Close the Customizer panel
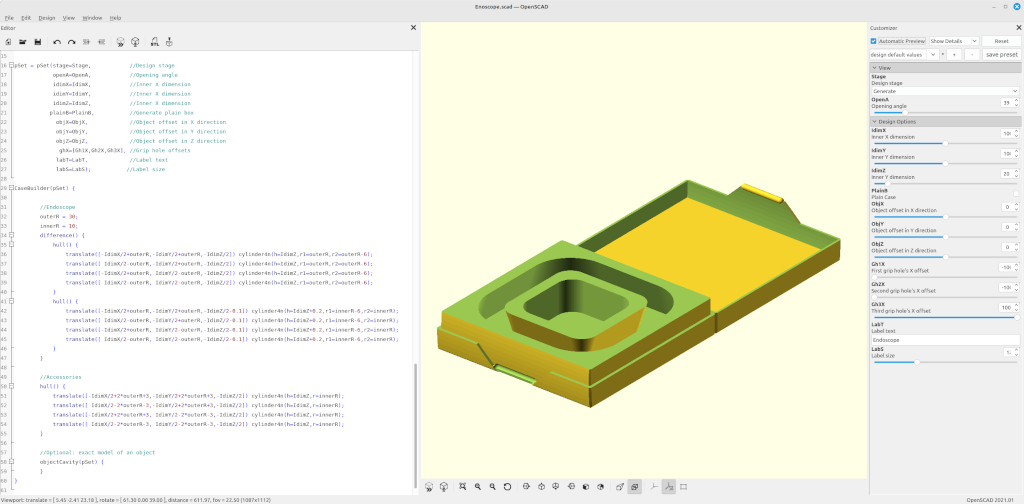 click(1019, 28)
